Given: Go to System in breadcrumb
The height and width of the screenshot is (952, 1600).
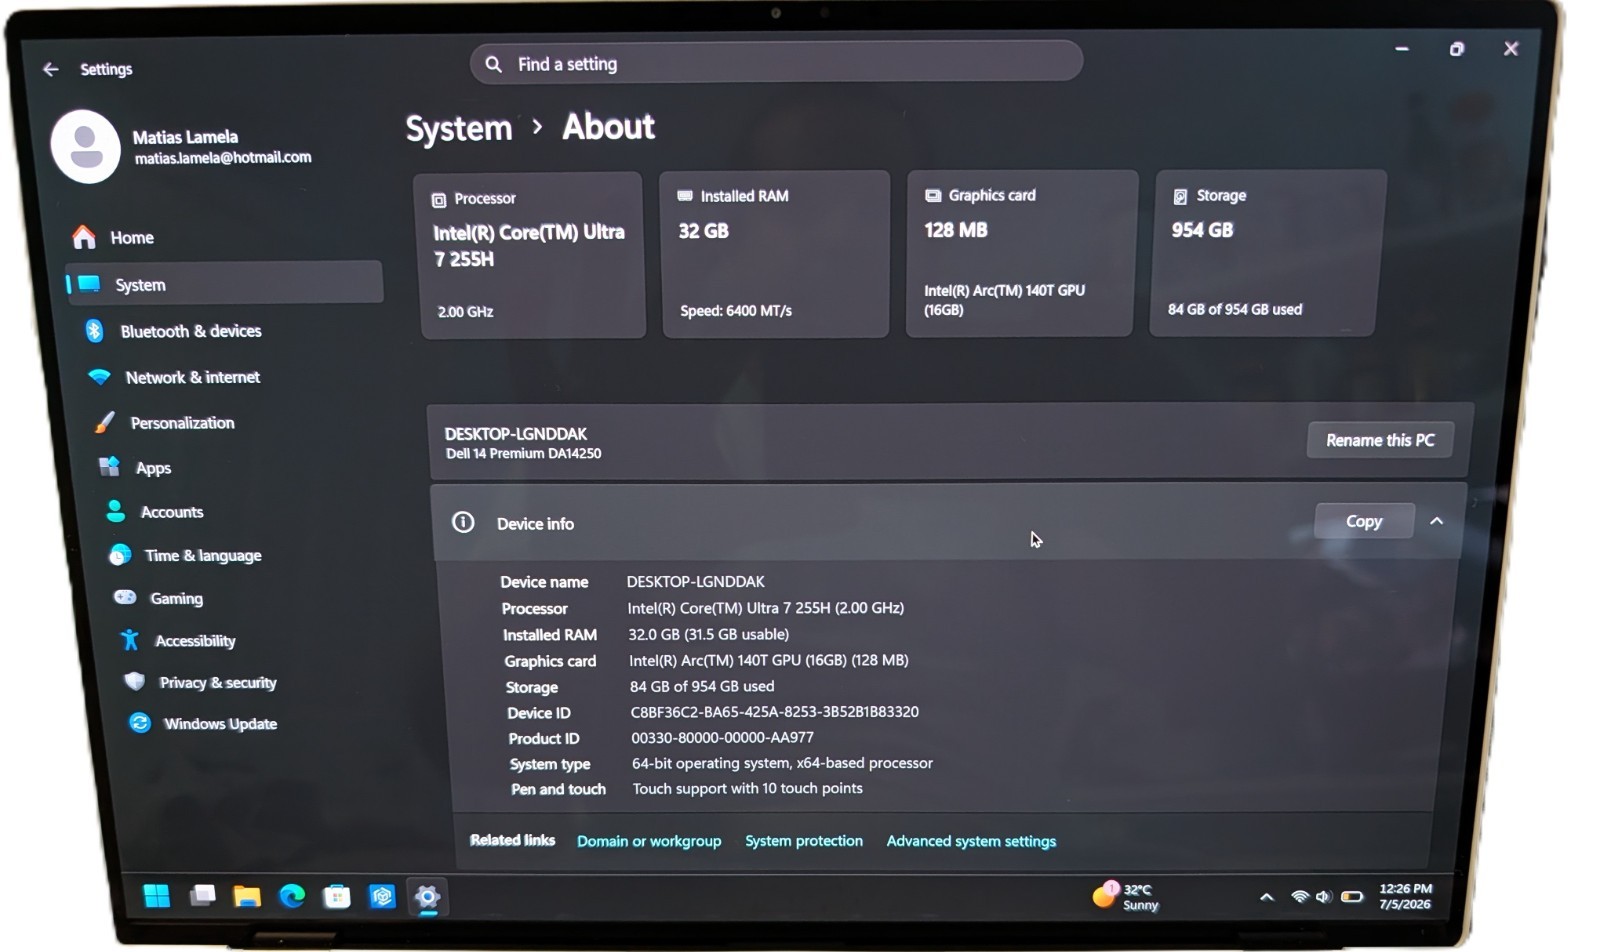Looking at the screenshot, I should 459,129.
